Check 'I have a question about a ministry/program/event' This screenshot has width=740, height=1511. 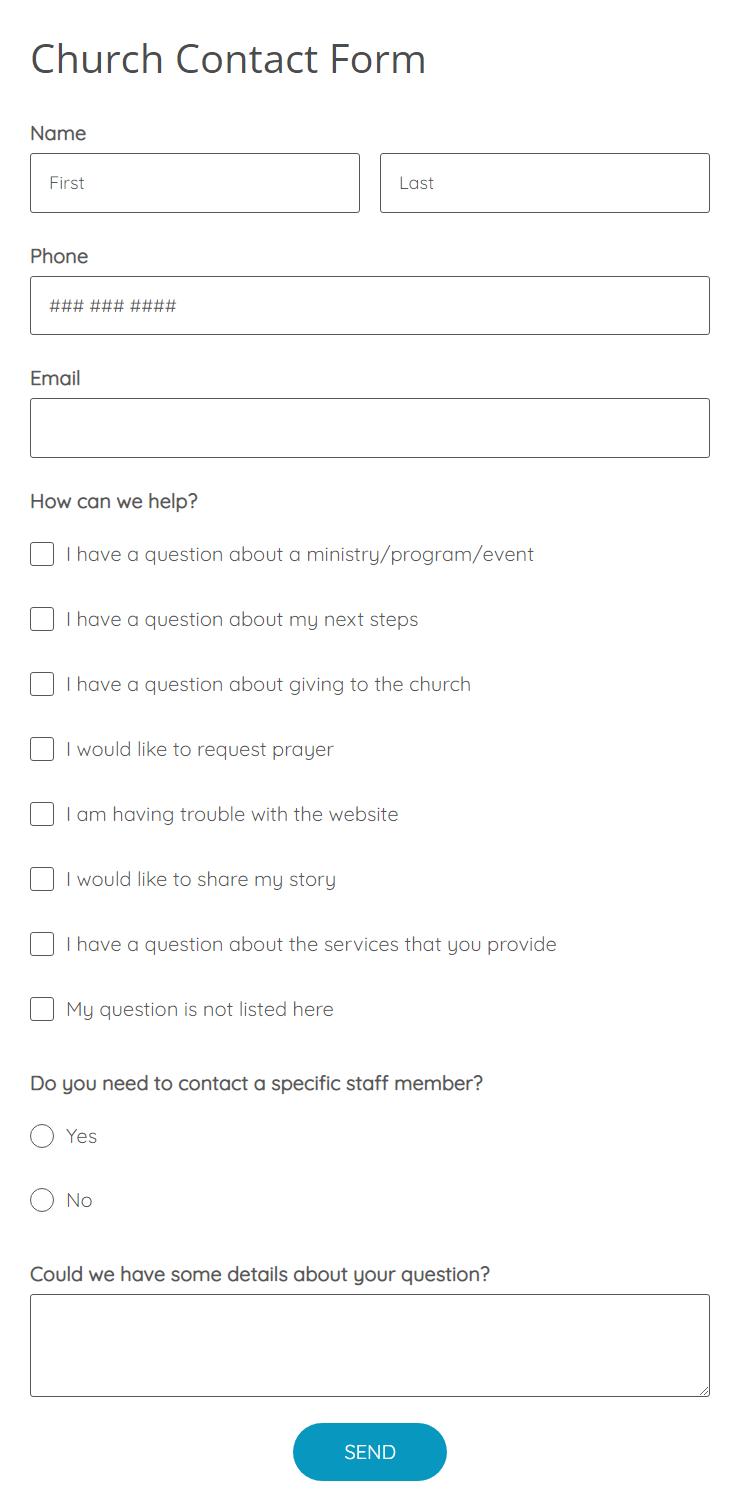coord(41,554)
